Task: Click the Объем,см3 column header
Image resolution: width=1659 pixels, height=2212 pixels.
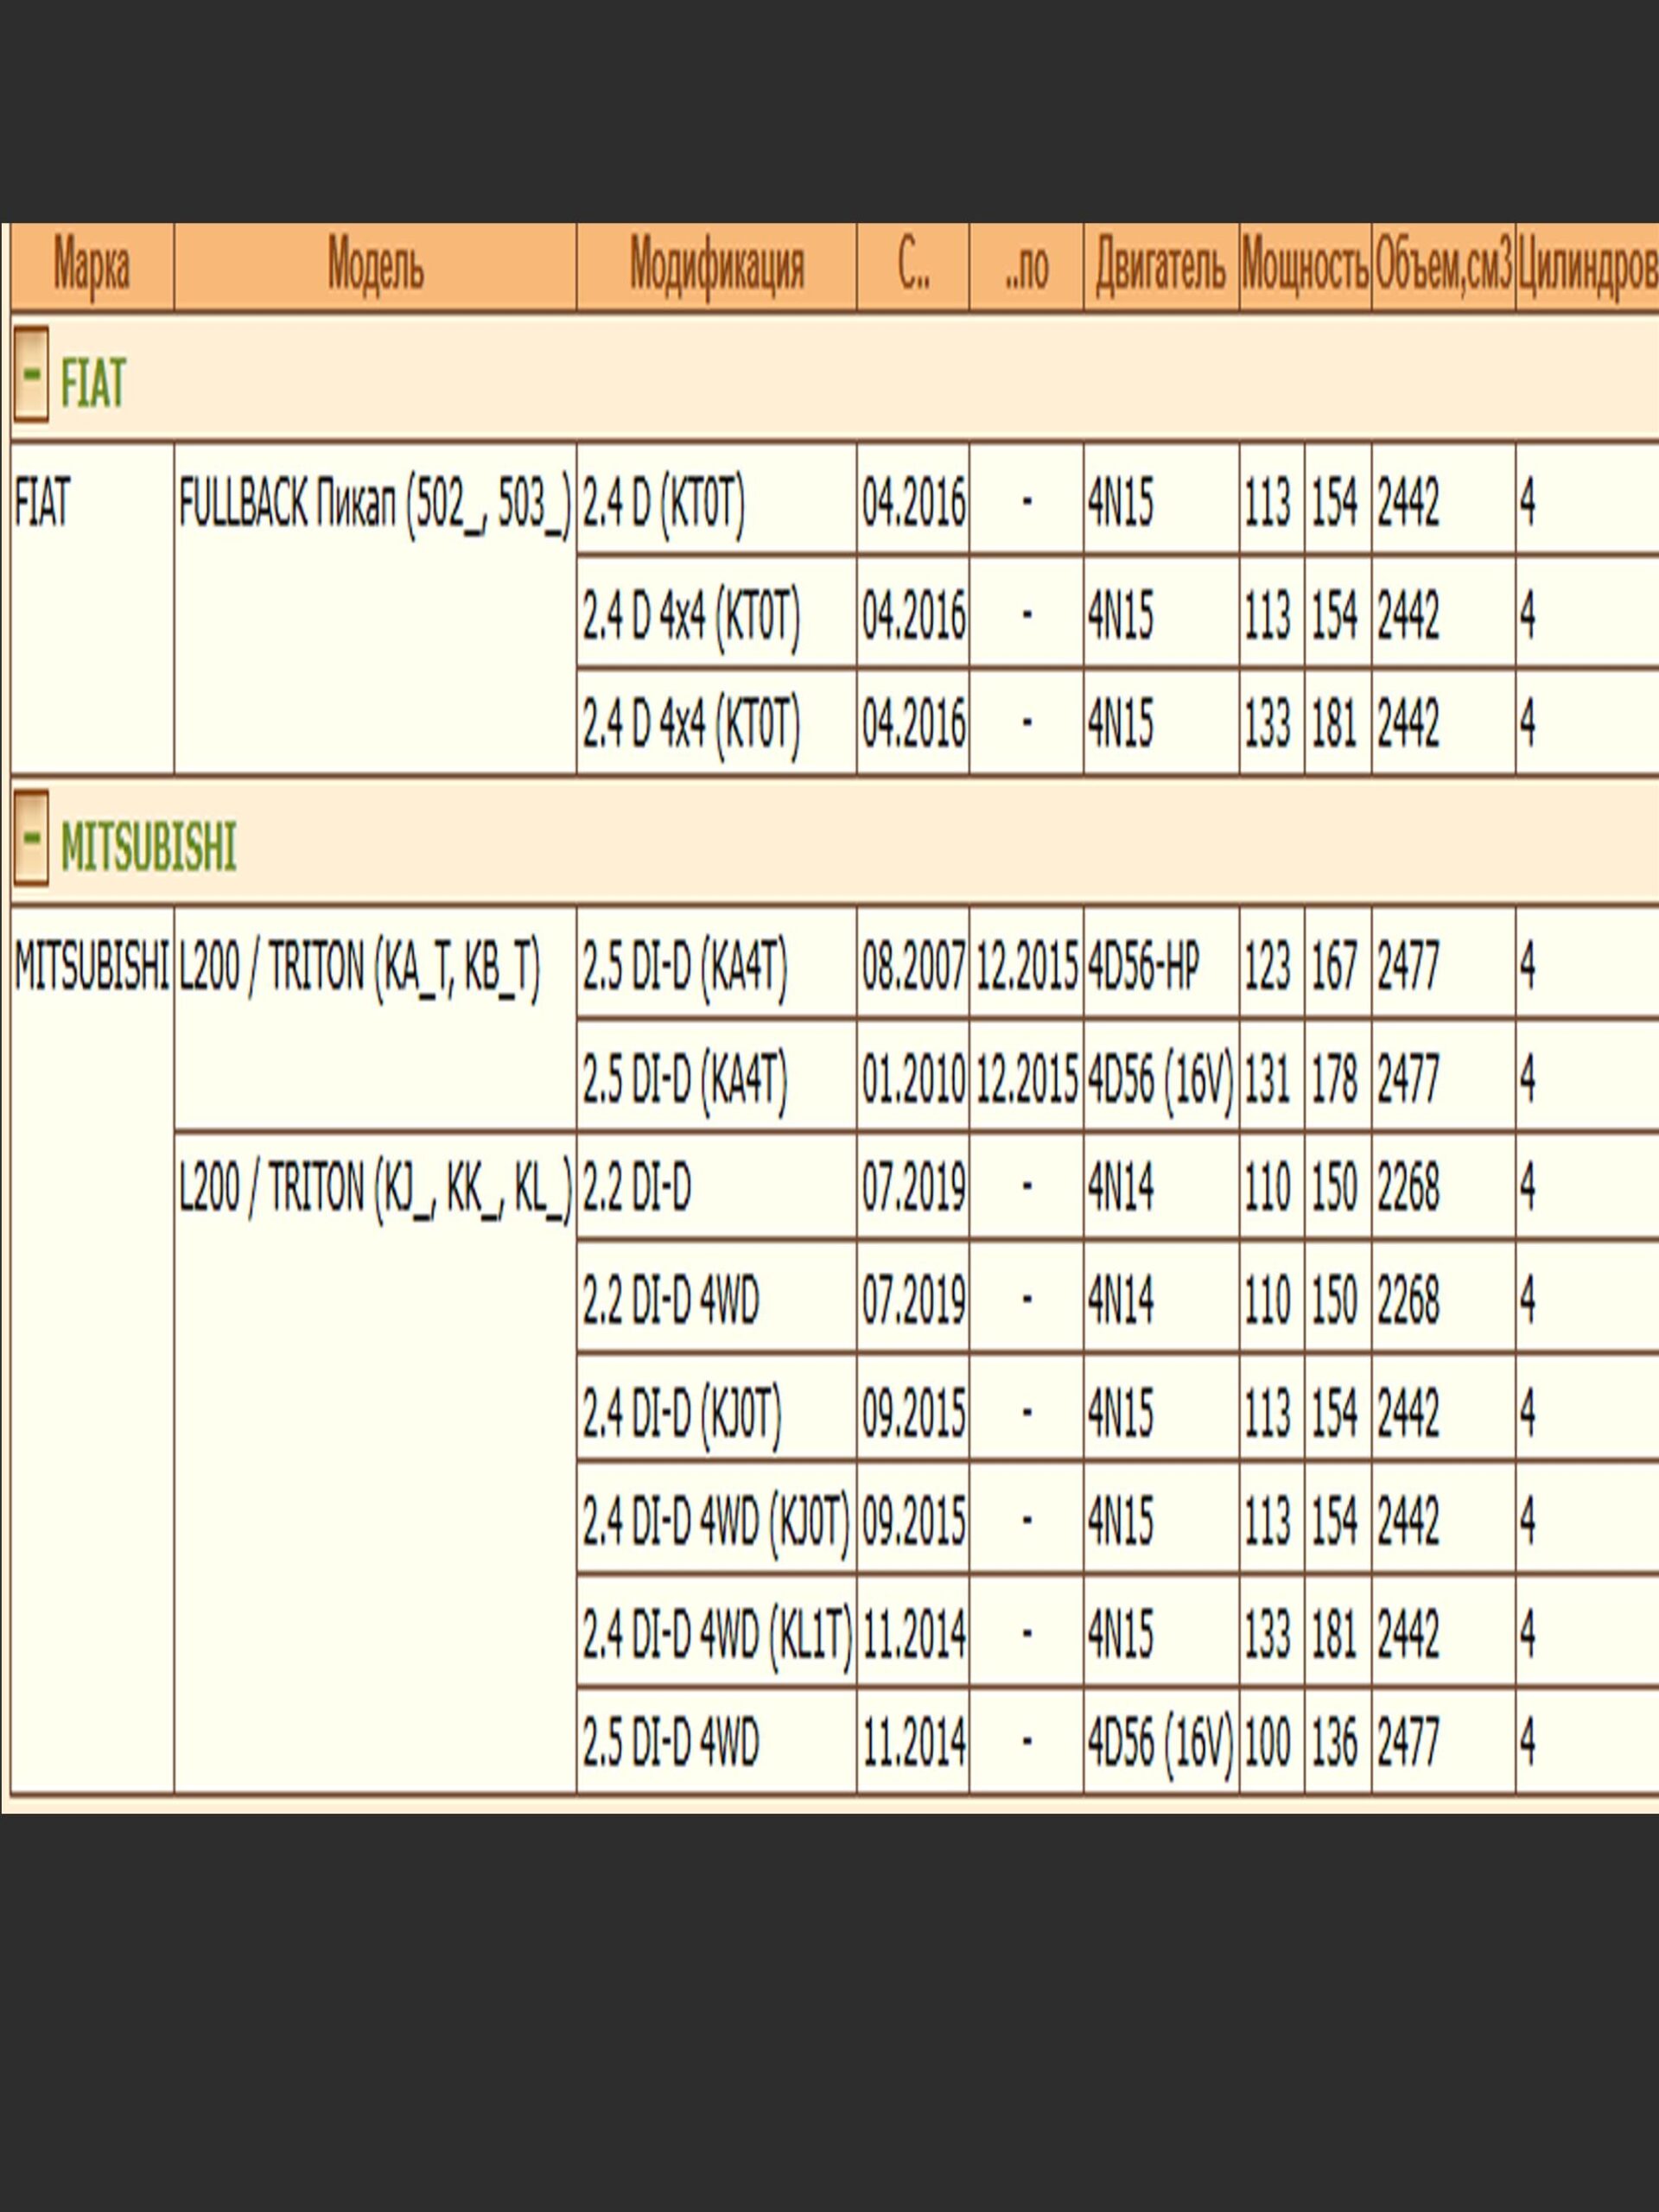Action: click(1443, 267)
